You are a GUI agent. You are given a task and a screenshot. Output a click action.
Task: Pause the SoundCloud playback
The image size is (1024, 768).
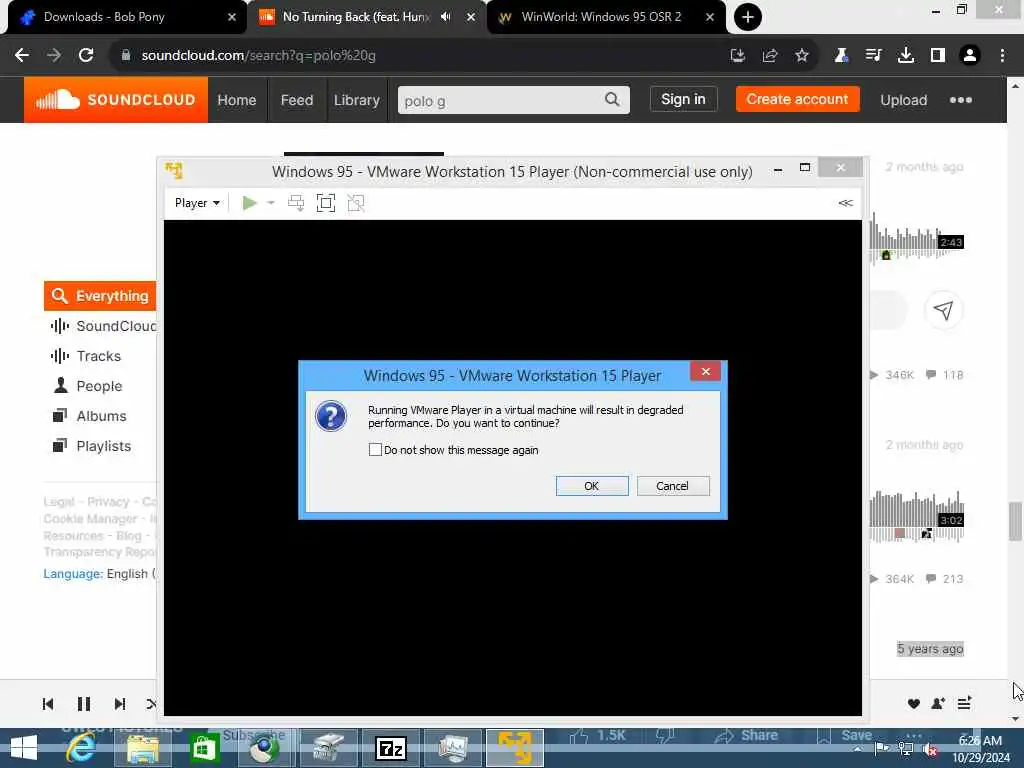[84, 704]
